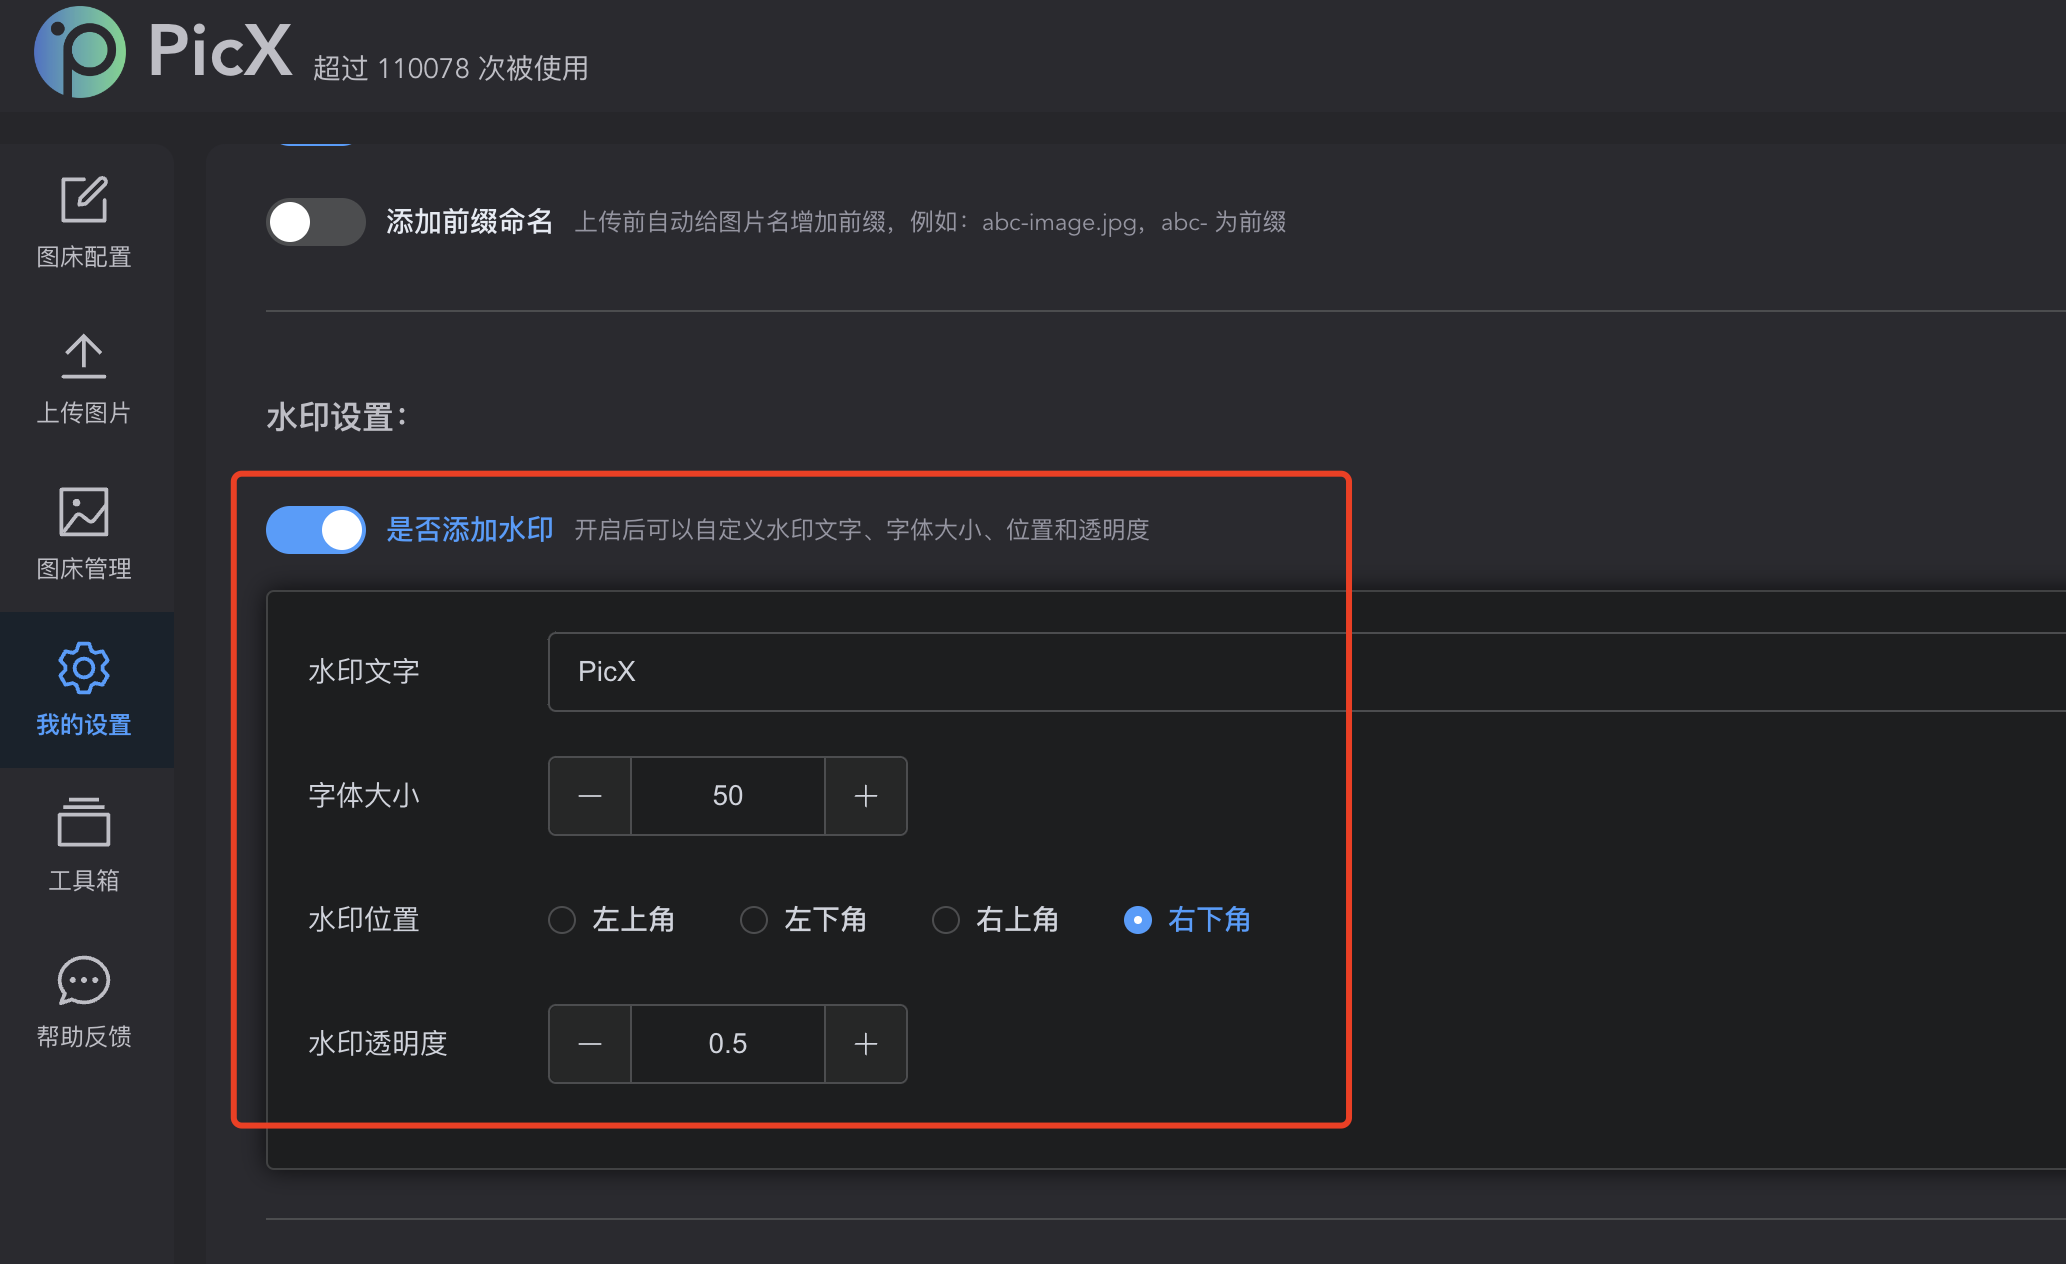Click the opacity value field showing 0.5
Viewport: 2066px width, 1264px height.
click(x=728, y=1044)
